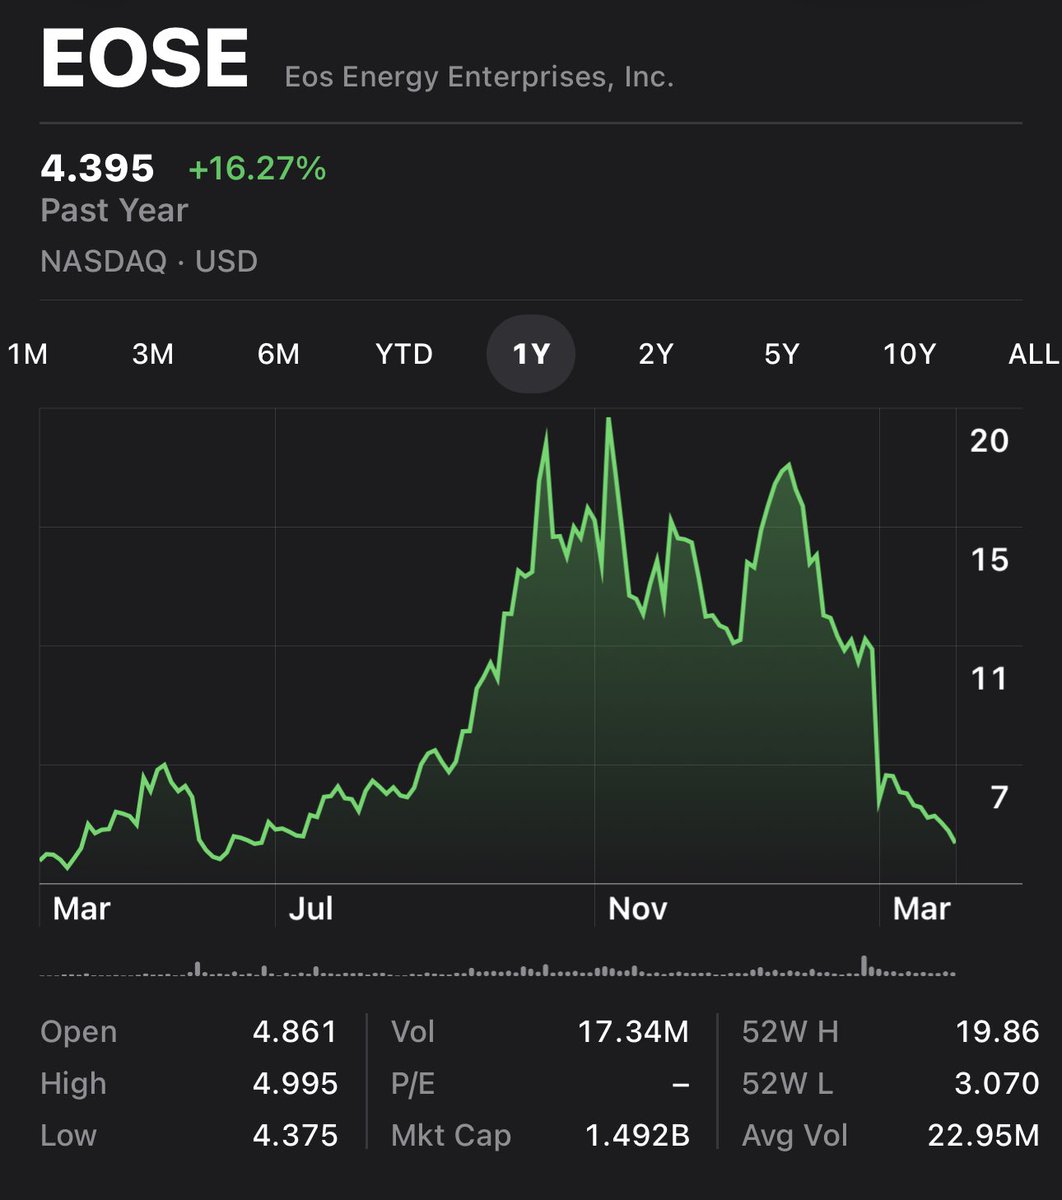Tap the Past Year label

pos(114,211)
